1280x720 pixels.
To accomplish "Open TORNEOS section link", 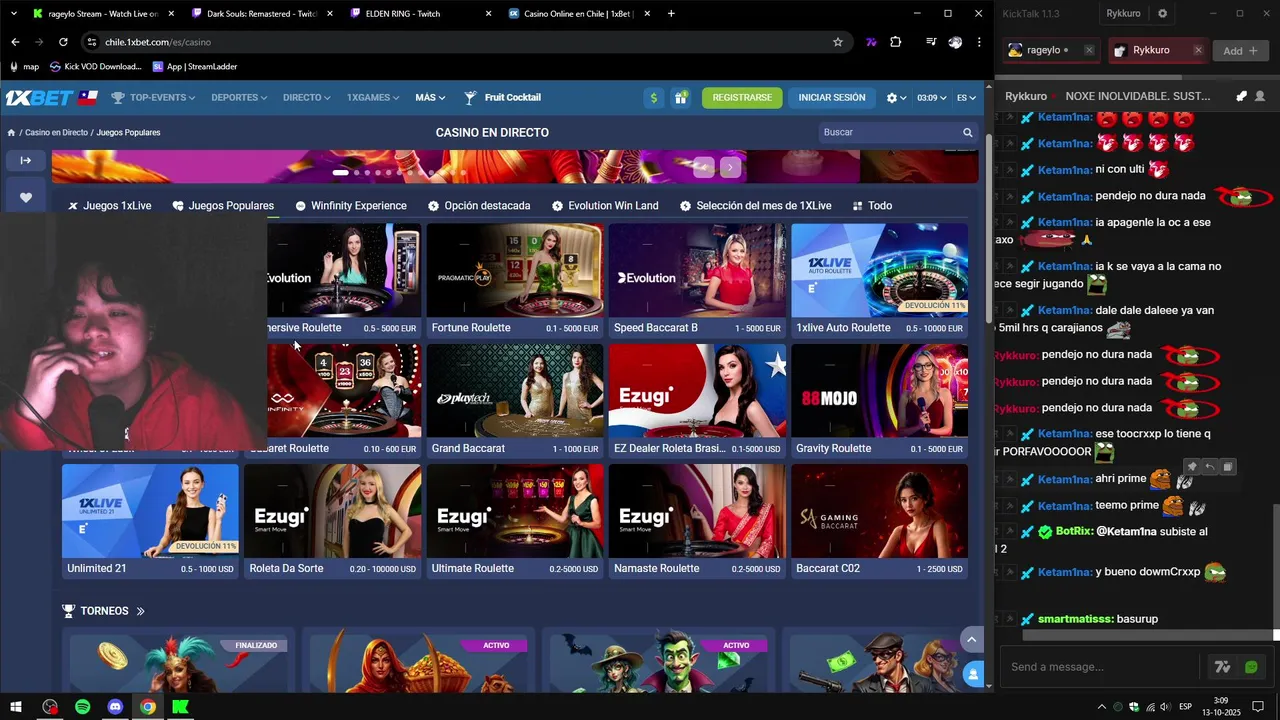I will (x=104, y=611).
